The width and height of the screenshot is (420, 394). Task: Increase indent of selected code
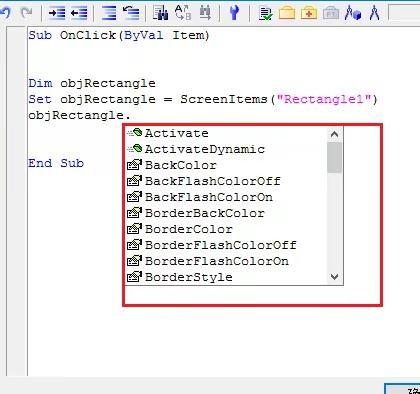[x=57, y=13]
